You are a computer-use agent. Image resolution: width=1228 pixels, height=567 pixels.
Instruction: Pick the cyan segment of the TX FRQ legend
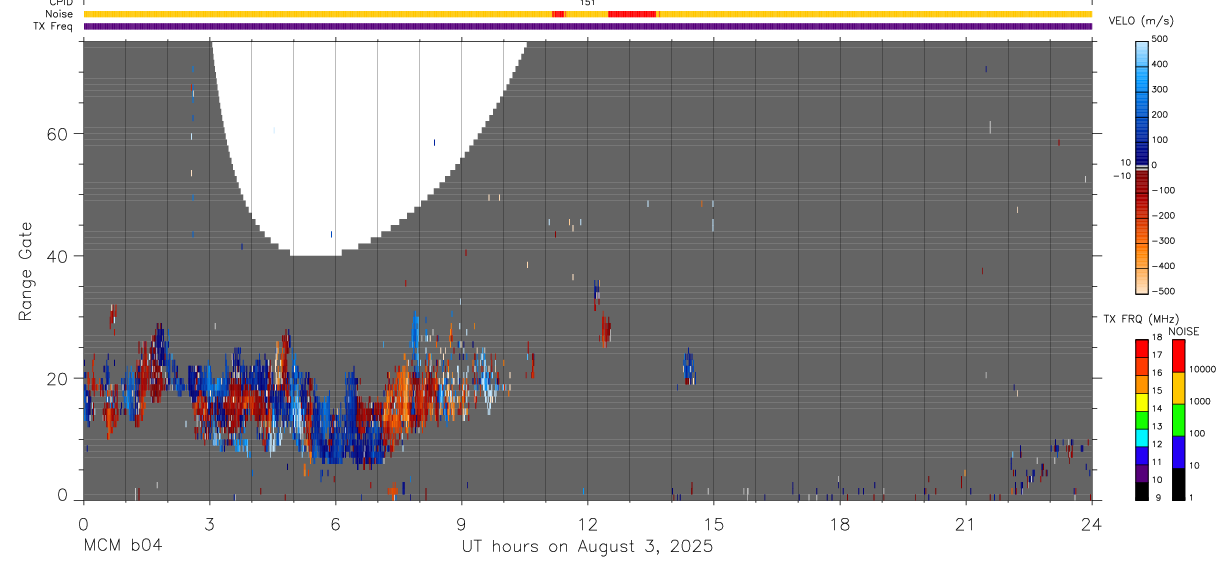[x=1142, y=438]
